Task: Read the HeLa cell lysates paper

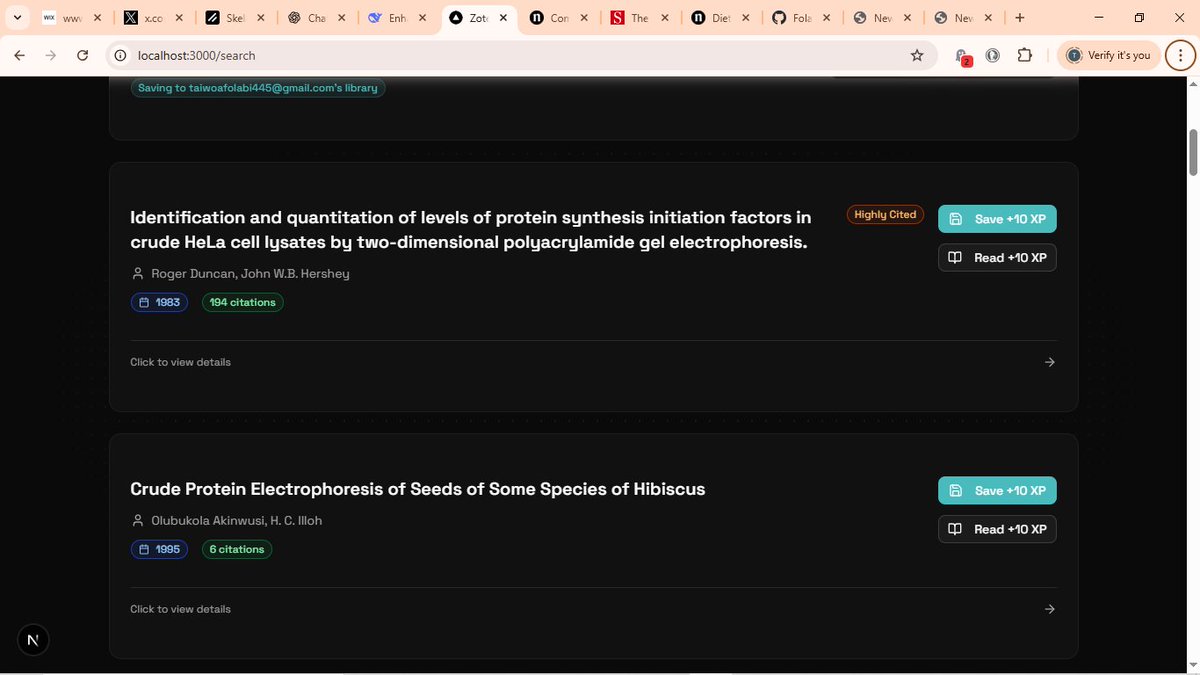Action: pos(997,258)
